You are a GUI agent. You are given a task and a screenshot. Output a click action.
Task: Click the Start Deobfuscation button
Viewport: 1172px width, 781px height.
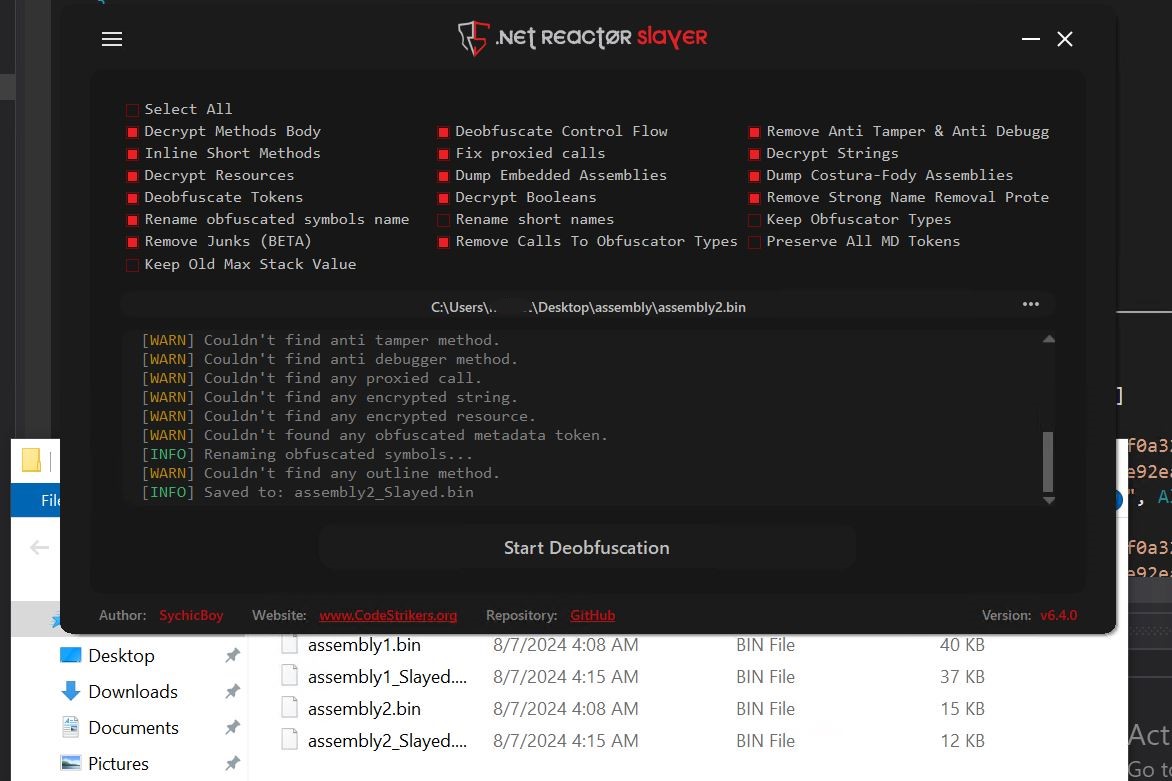(x=586, y=548)
